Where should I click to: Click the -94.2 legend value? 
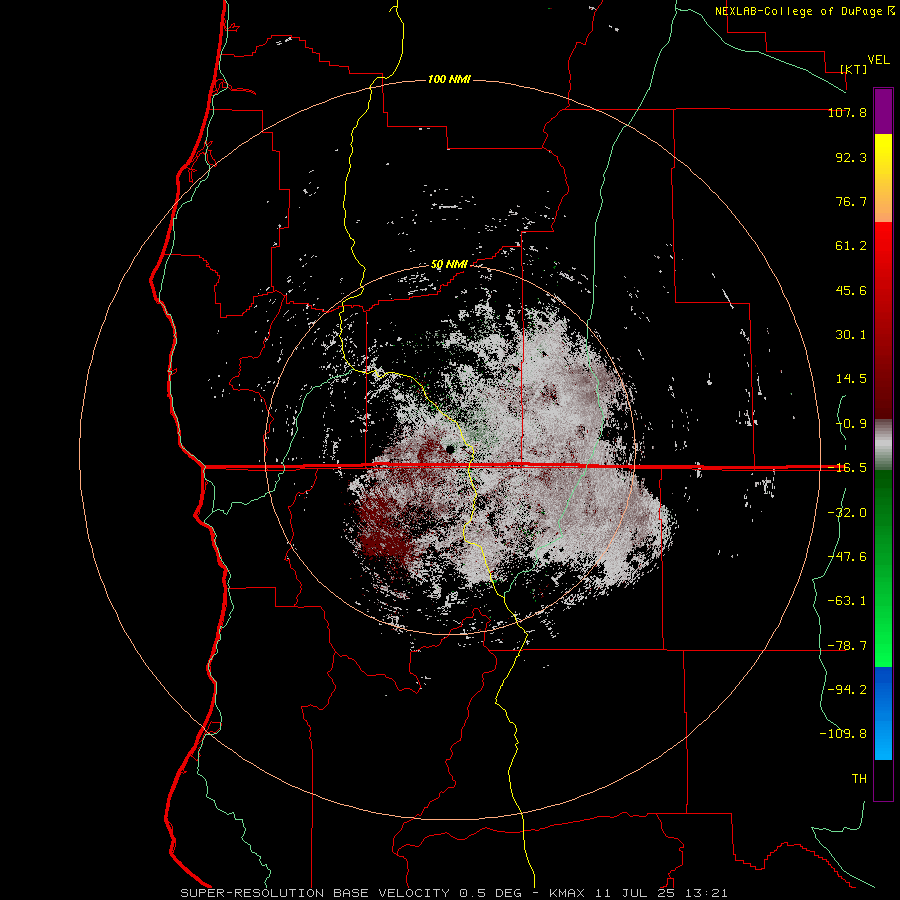point(847,690)
